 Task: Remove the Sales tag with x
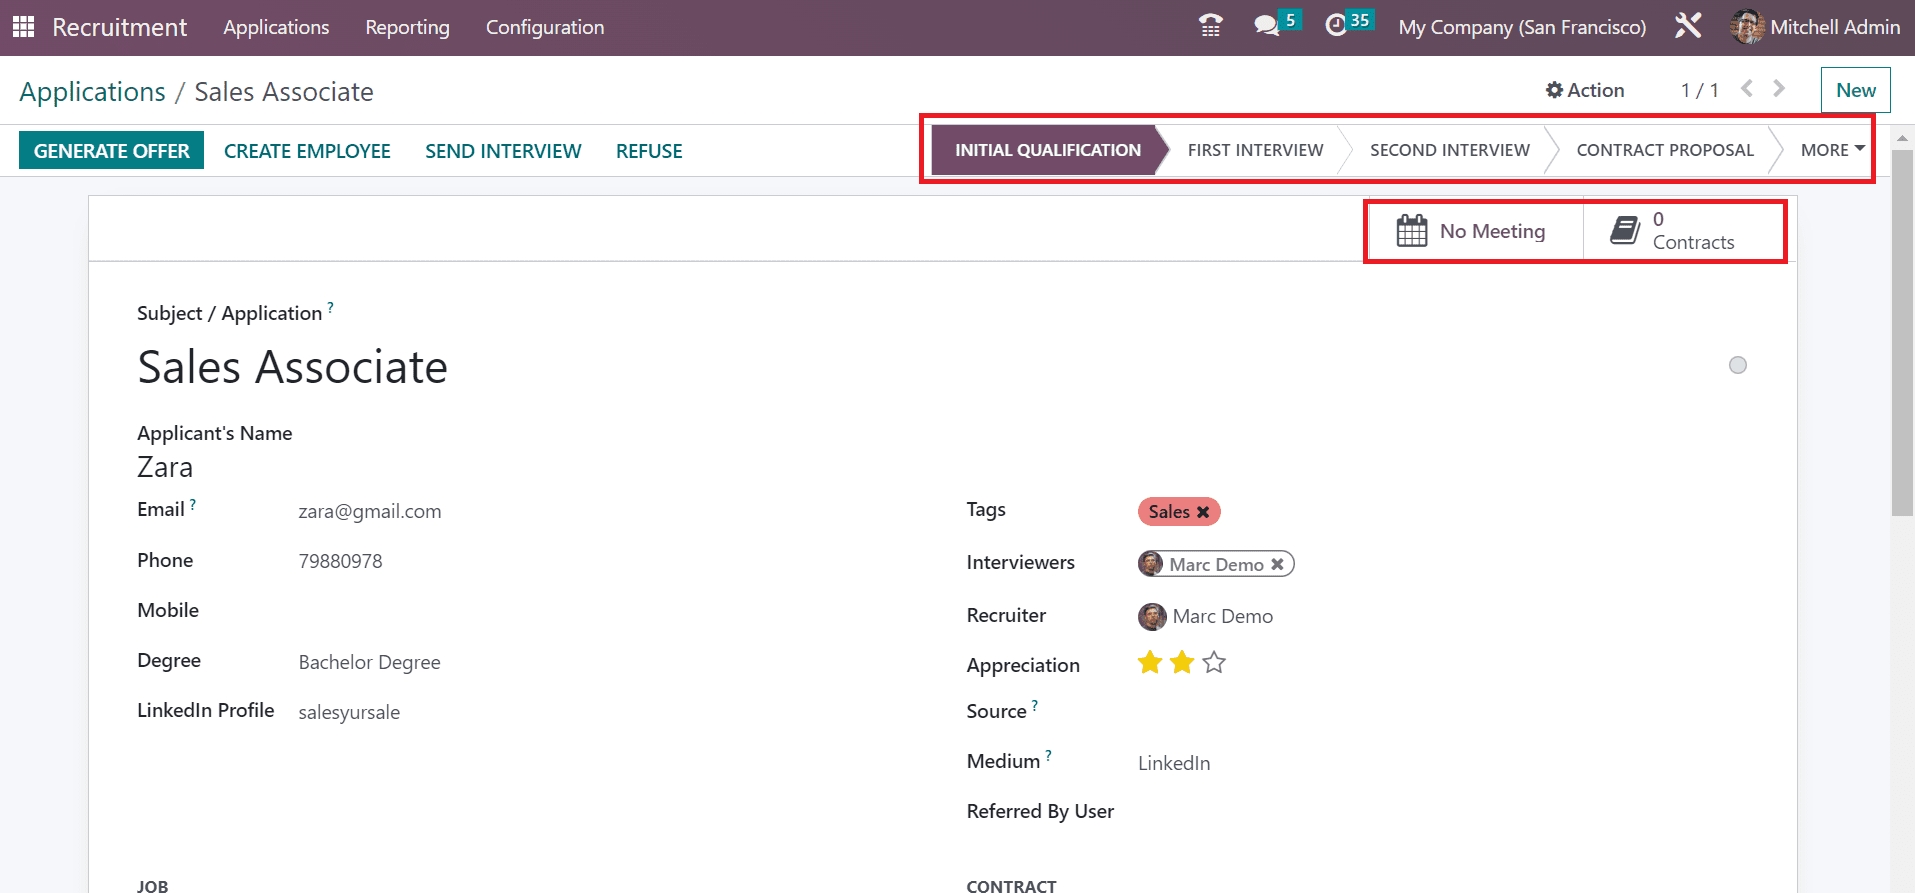point(1203,512)
